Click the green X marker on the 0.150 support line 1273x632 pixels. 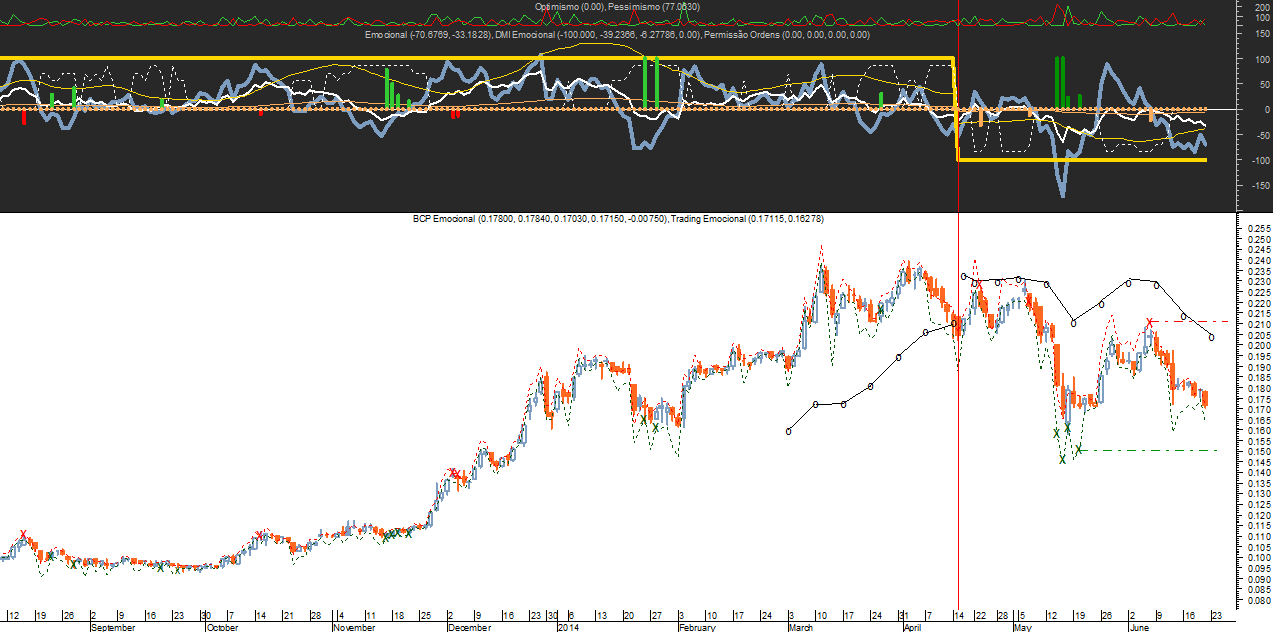pyautogui.click(x=1079, y=451)
